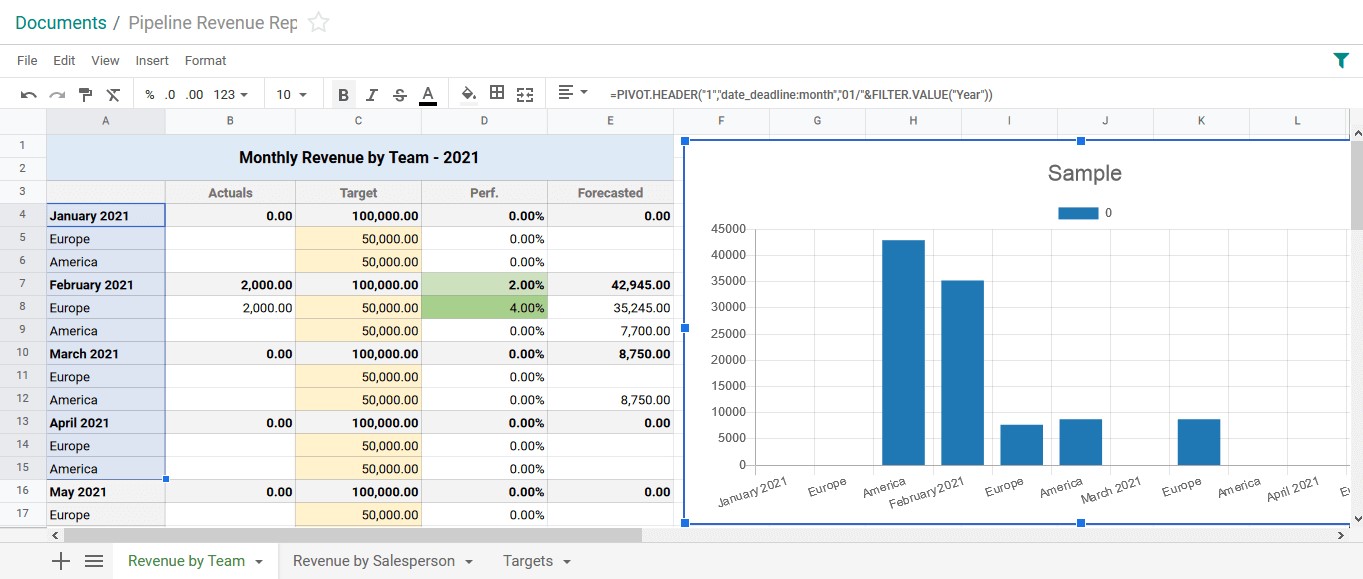Select column E header
Viewport: 1363px width, 579px height.
(x=610, y=121)
